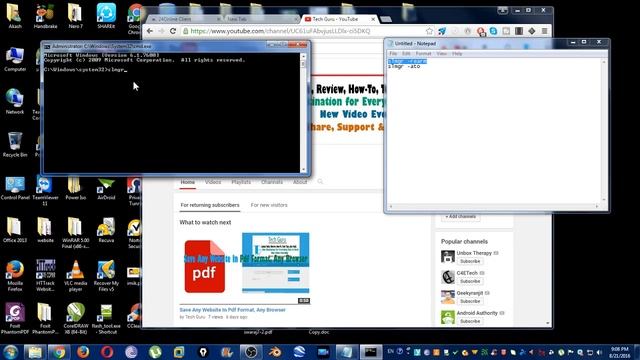Select 'For returning subscribers' view
640x360 pixels.
click(210, 205)
